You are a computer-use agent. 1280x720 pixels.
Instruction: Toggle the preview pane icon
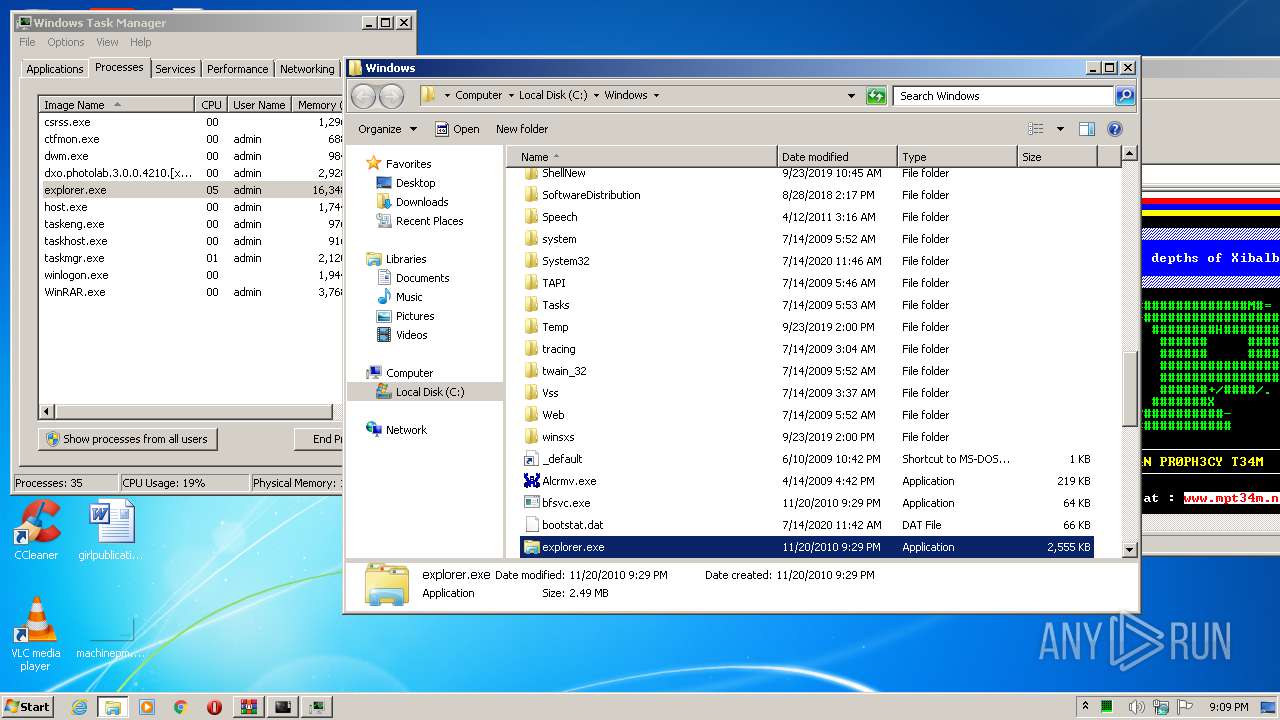[x=1087, y=129]
